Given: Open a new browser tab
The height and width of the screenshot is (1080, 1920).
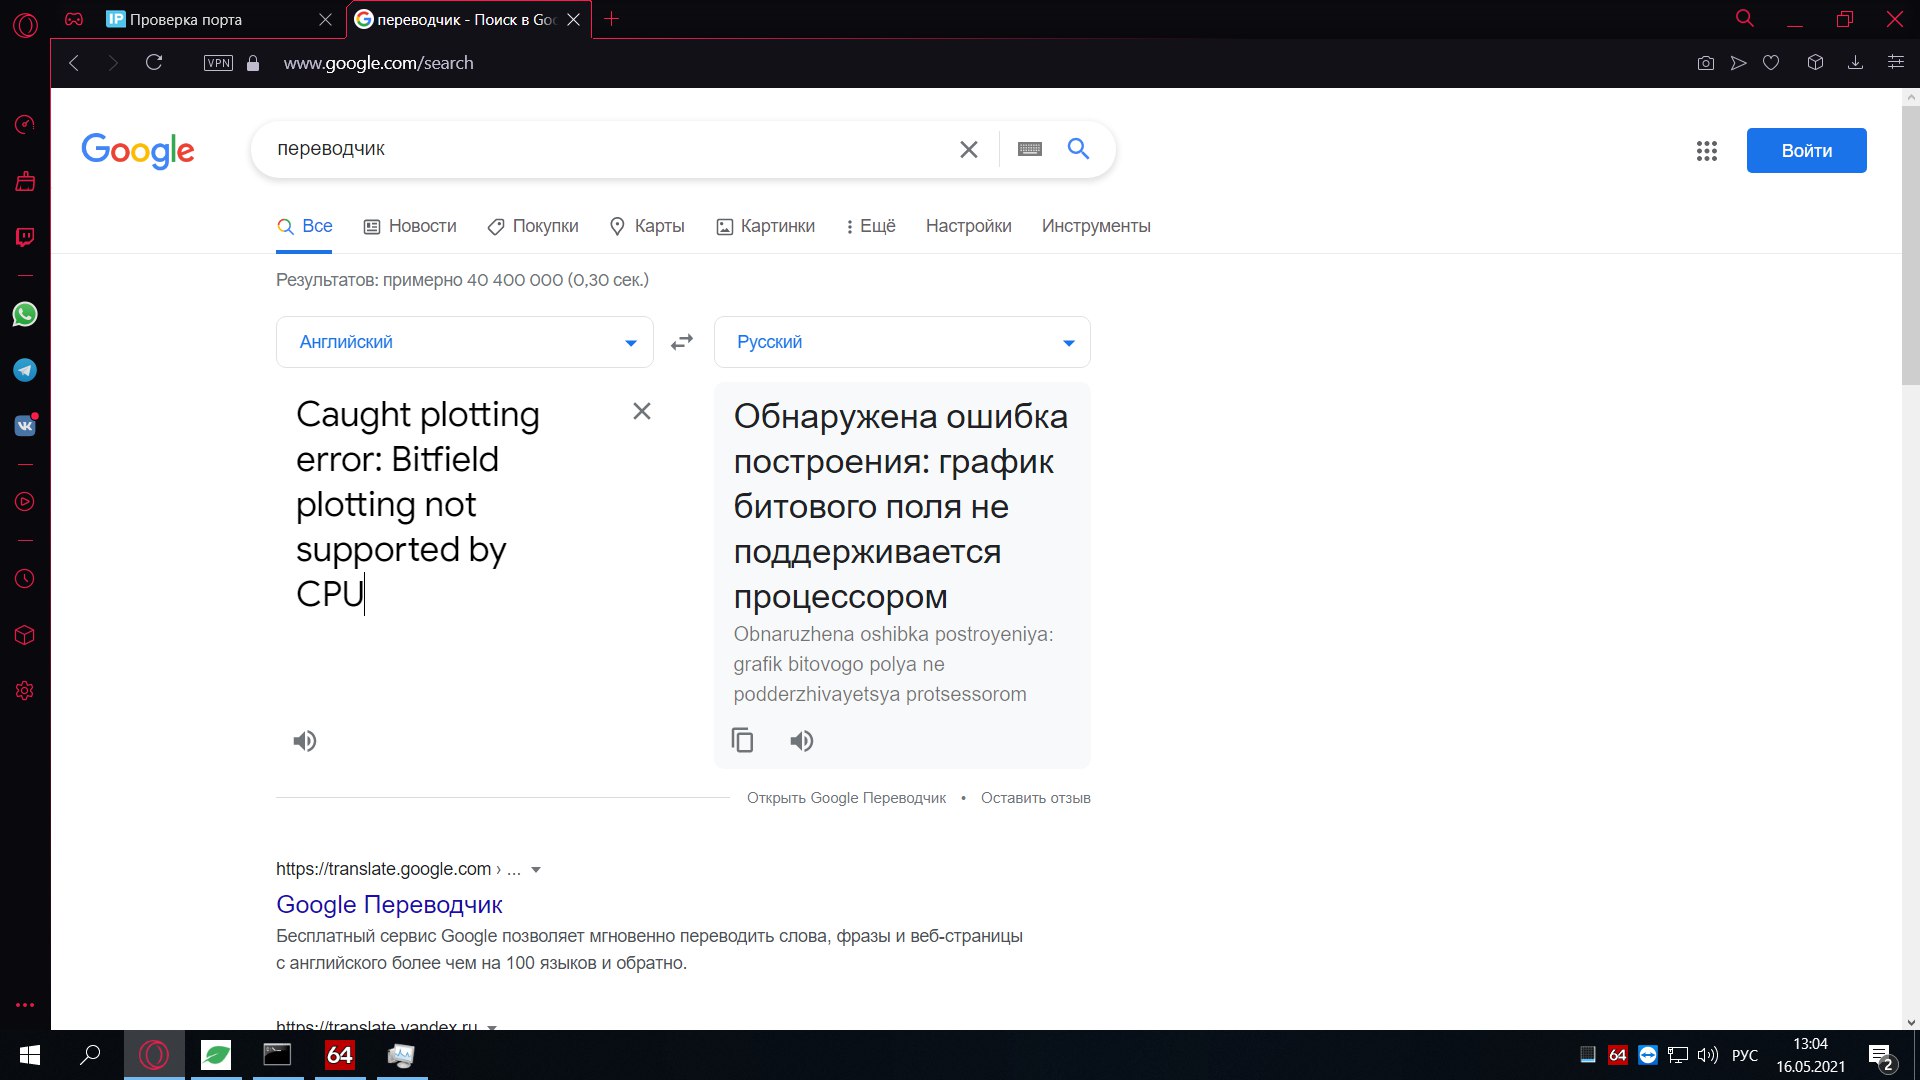Looking at the screenshot, I should point(612,19).
